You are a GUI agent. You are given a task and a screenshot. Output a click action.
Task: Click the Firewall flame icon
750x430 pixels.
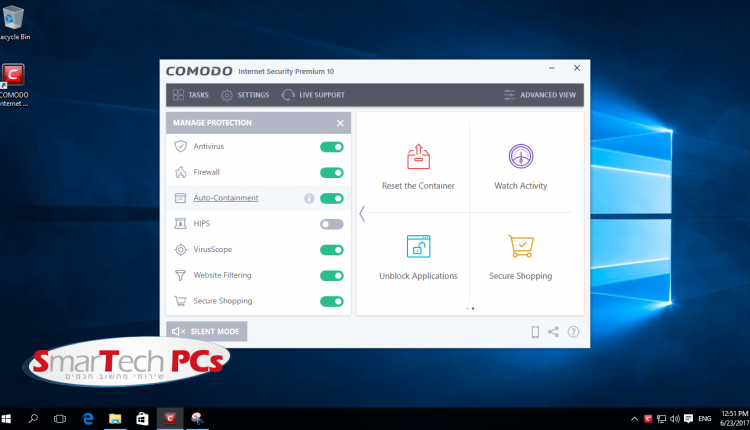180,172
